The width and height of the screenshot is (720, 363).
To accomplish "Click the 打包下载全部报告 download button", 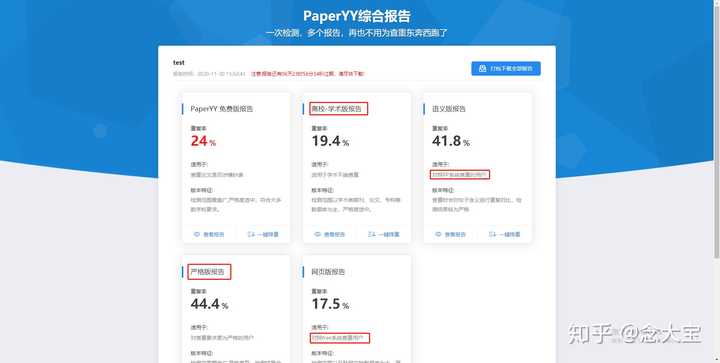I will 506,68.
